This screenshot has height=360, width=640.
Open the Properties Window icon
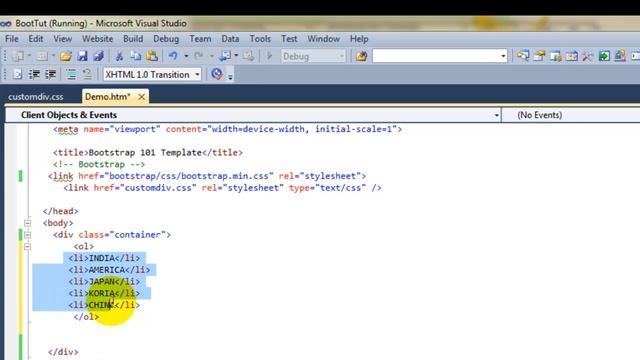[x=539, y=56]
